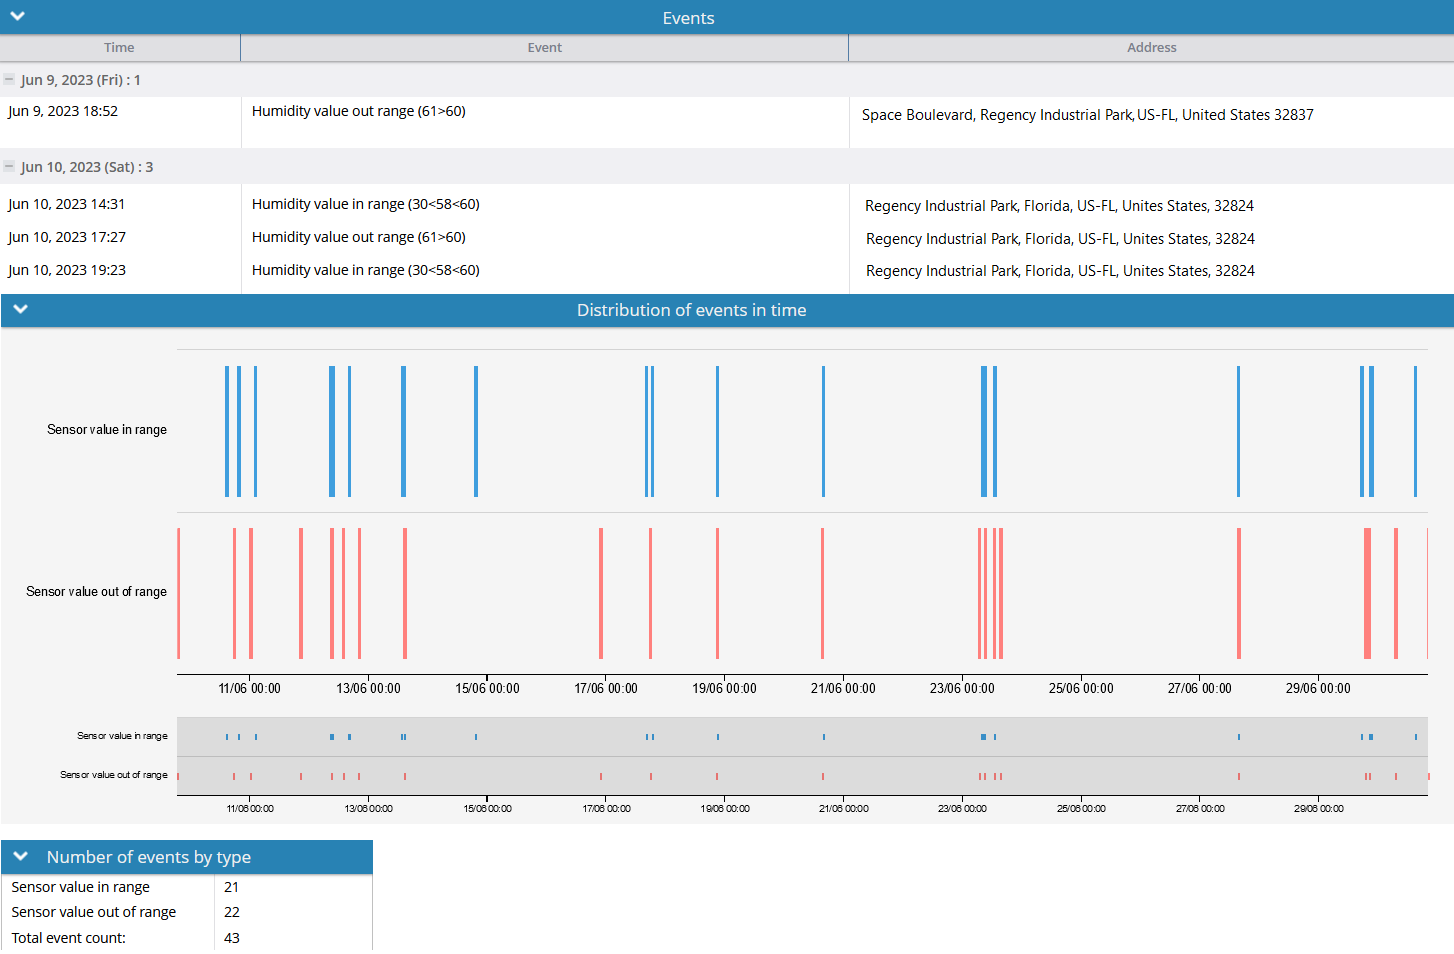The image size is (1454, 954).
Task: Click the 29/06 00:00 main axis label
Action: tap(1318, 688)
